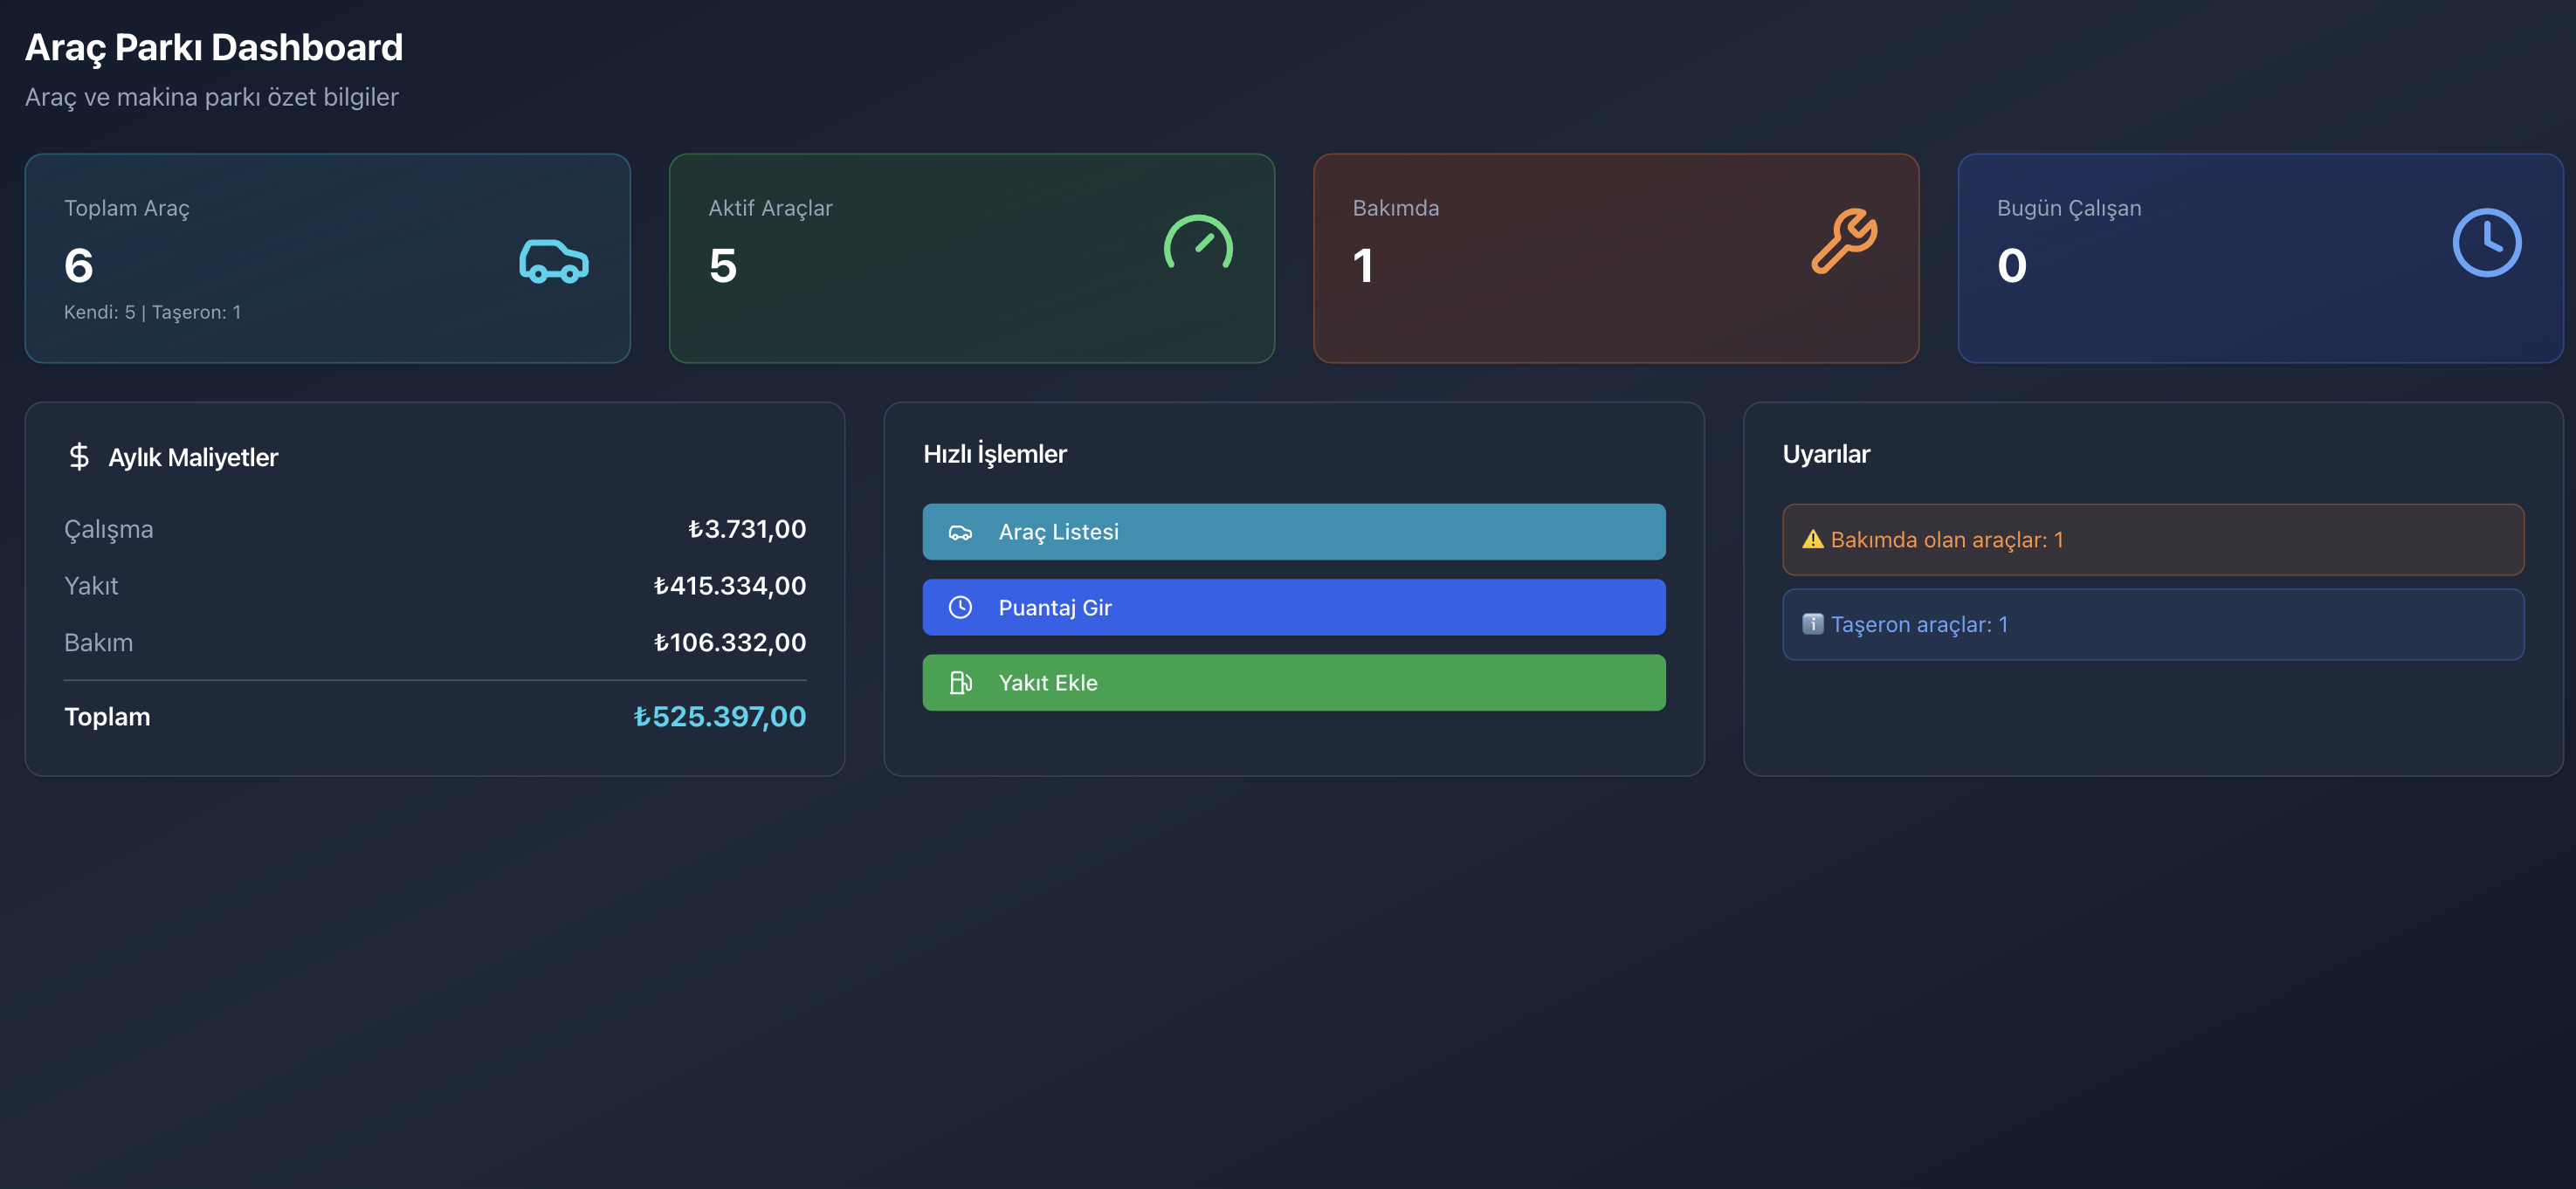Click the fuel pump icon on Yakıt Ekle
This screenshot has width=2576, height=1189.
pos(960,683)
